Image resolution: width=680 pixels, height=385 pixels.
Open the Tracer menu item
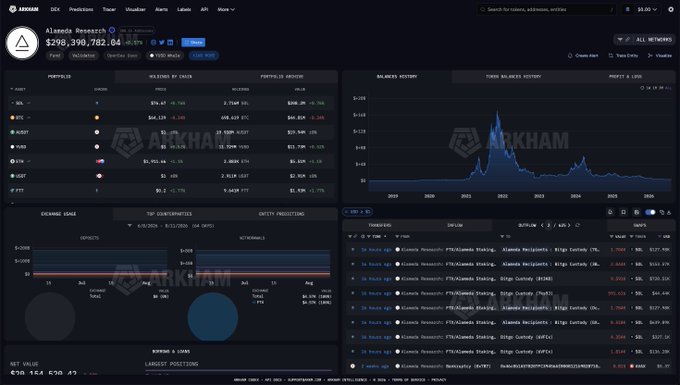109,9
